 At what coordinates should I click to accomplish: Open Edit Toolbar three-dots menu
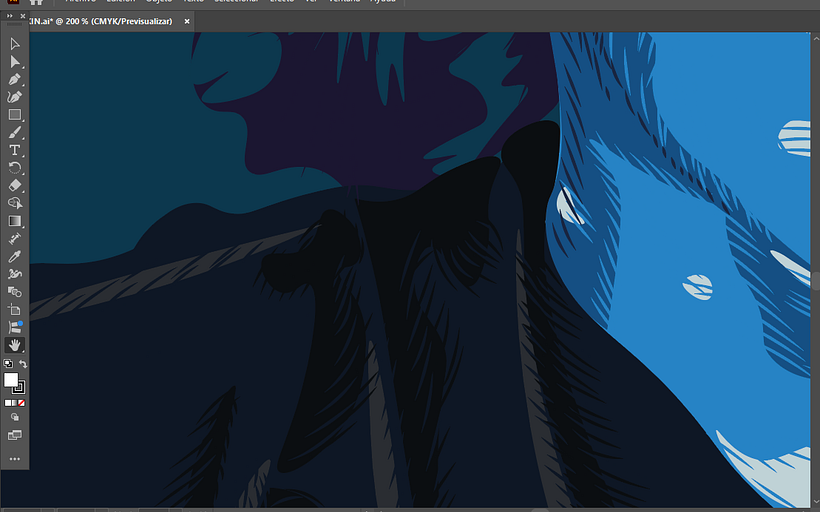point(15,459)
